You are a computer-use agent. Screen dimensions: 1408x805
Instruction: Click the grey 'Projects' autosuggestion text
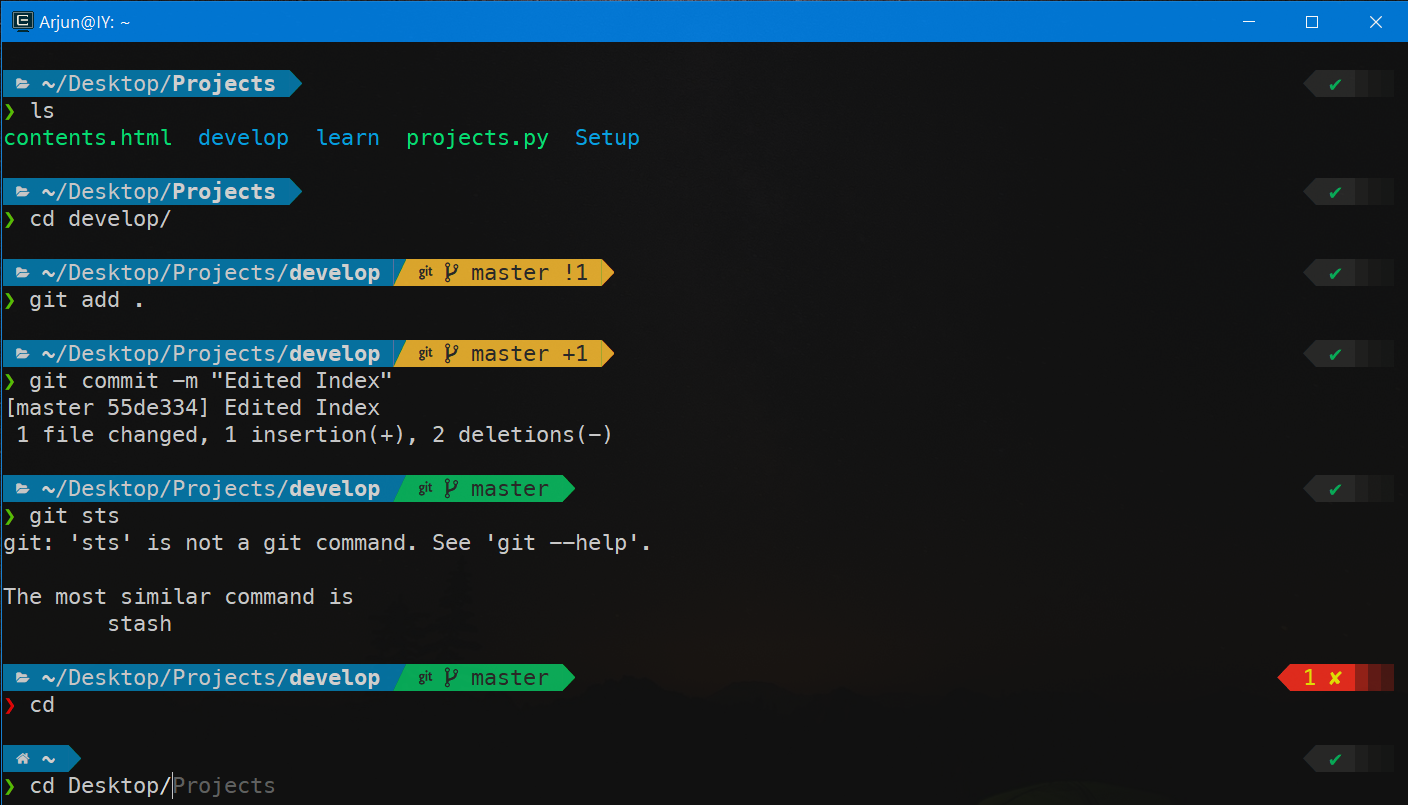(x=224, y=786)
